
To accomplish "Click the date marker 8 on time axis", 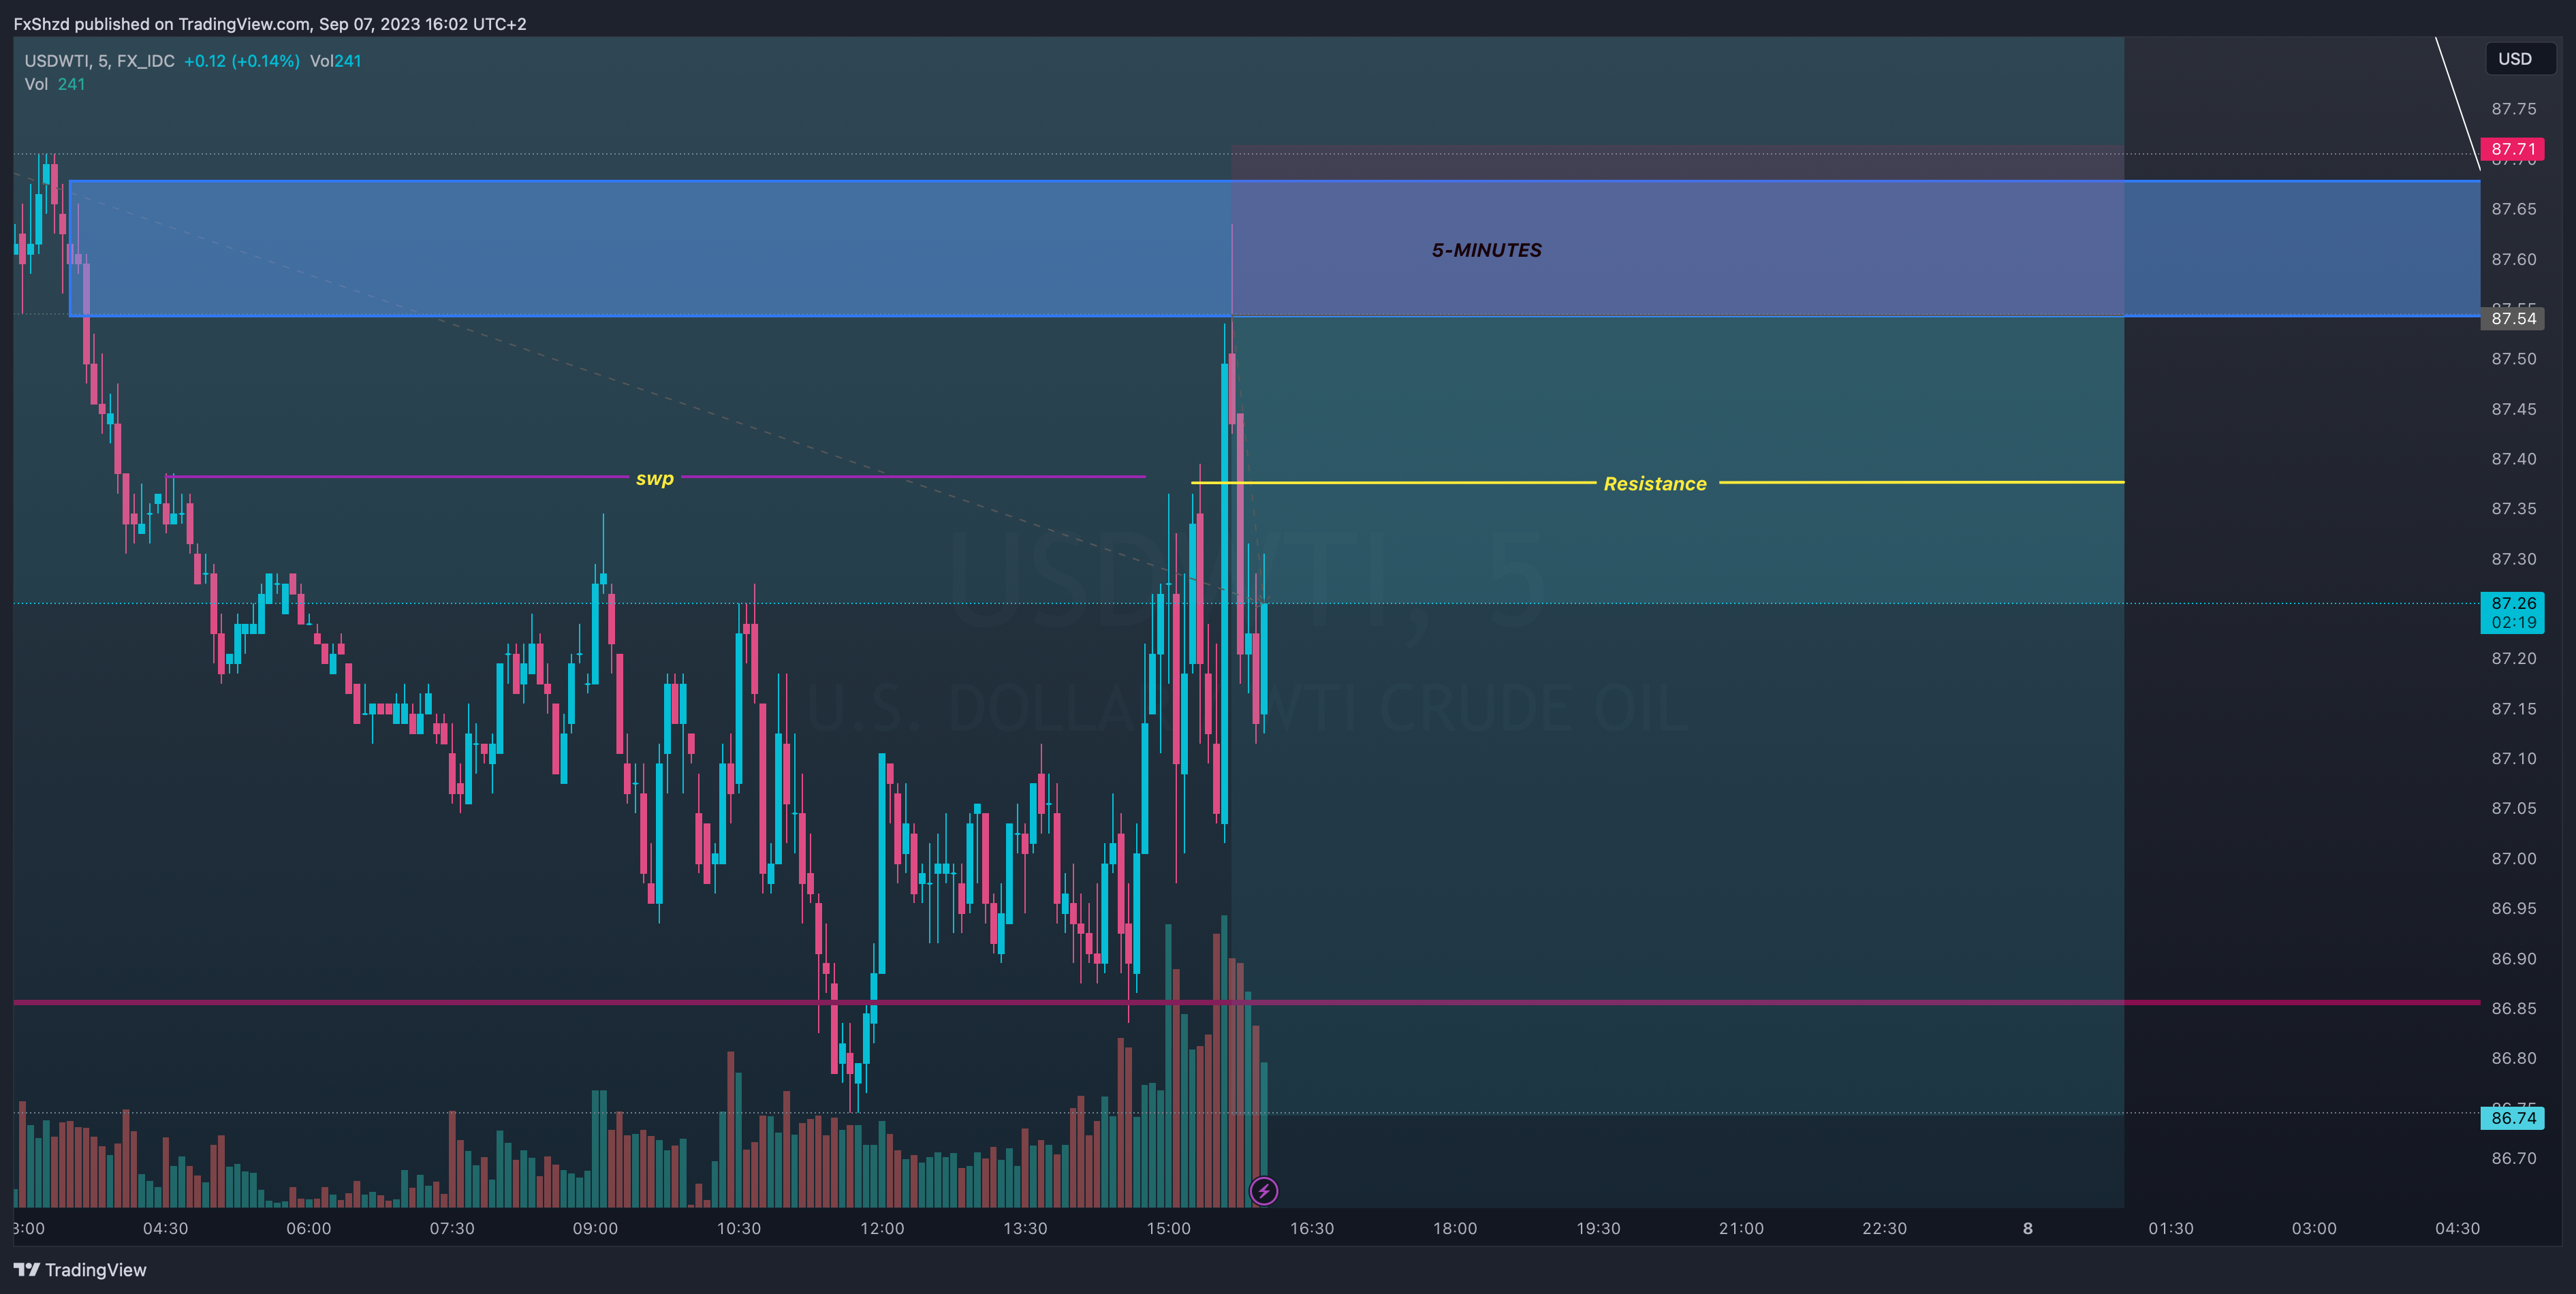I will 2028,1228.
